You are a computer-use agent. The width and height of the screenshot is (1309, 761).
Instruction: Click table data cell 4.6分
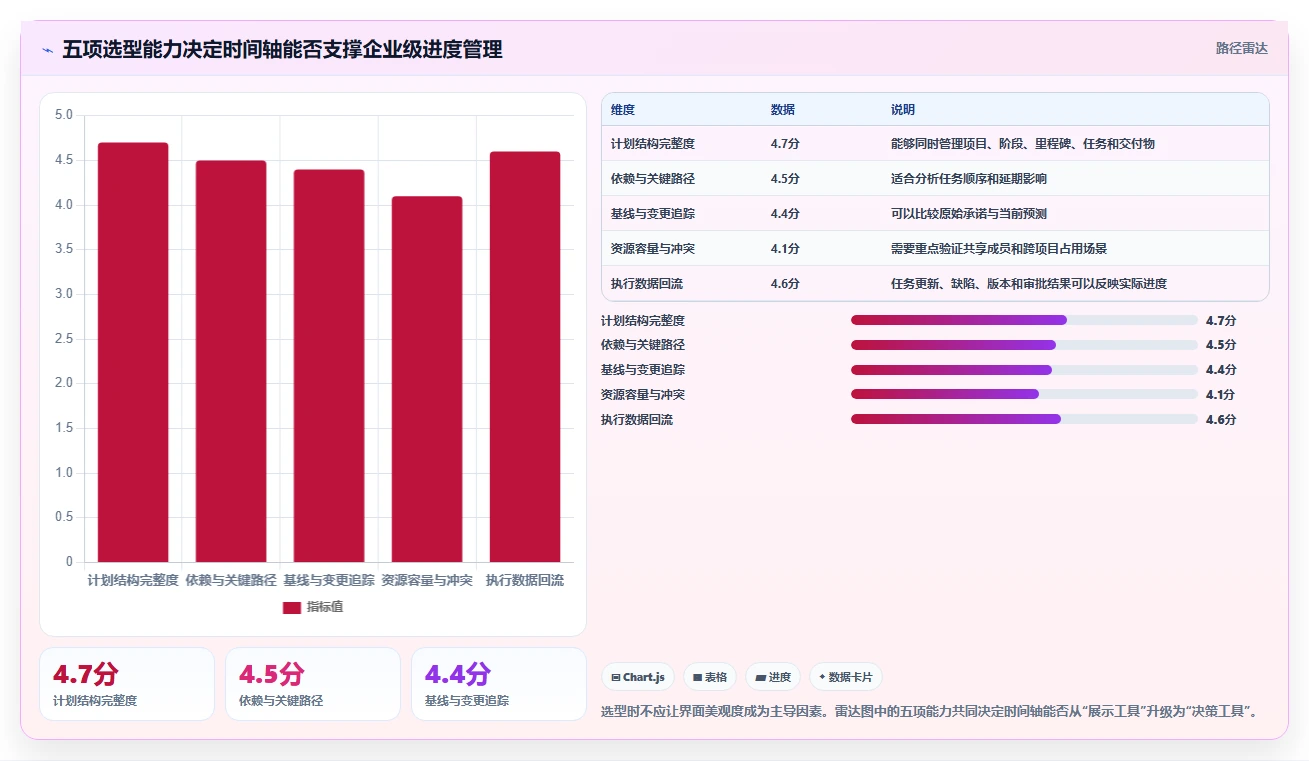(785, 284)
